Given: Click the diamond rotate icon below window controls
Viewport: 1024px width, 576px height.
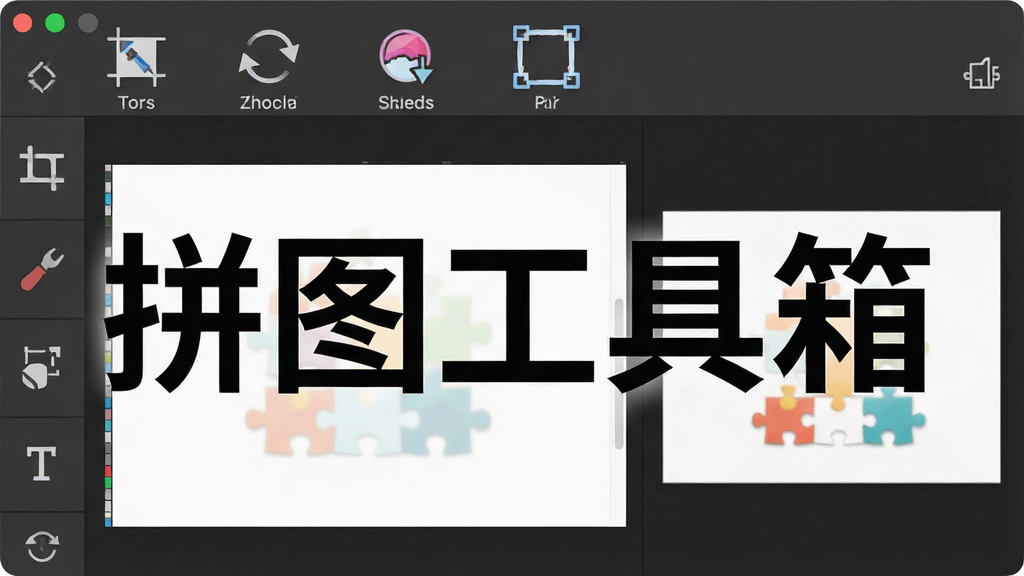Looking at the screenshot, I should [42, 77].
